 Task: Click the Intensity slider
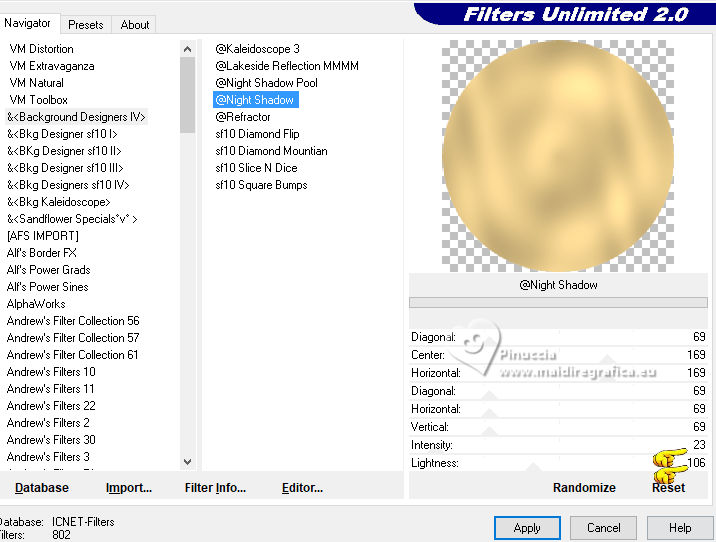point(558,445)
